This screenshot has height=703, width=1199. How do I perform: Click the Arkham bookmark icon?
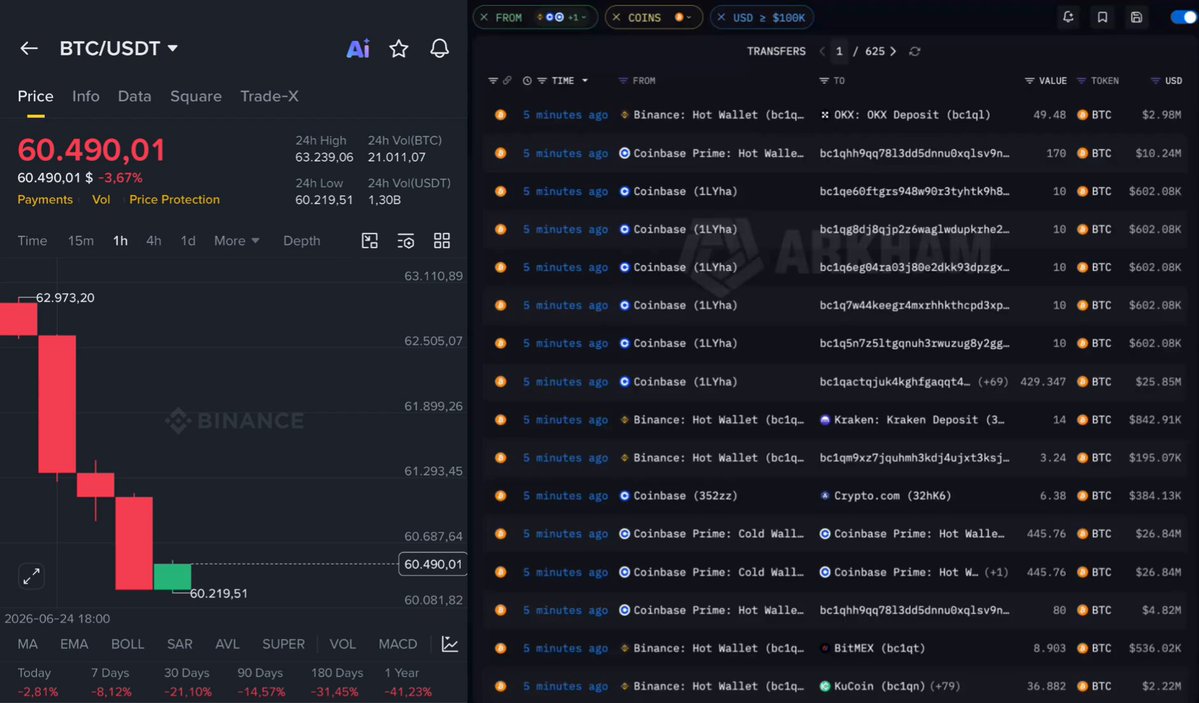[1102, 17]
